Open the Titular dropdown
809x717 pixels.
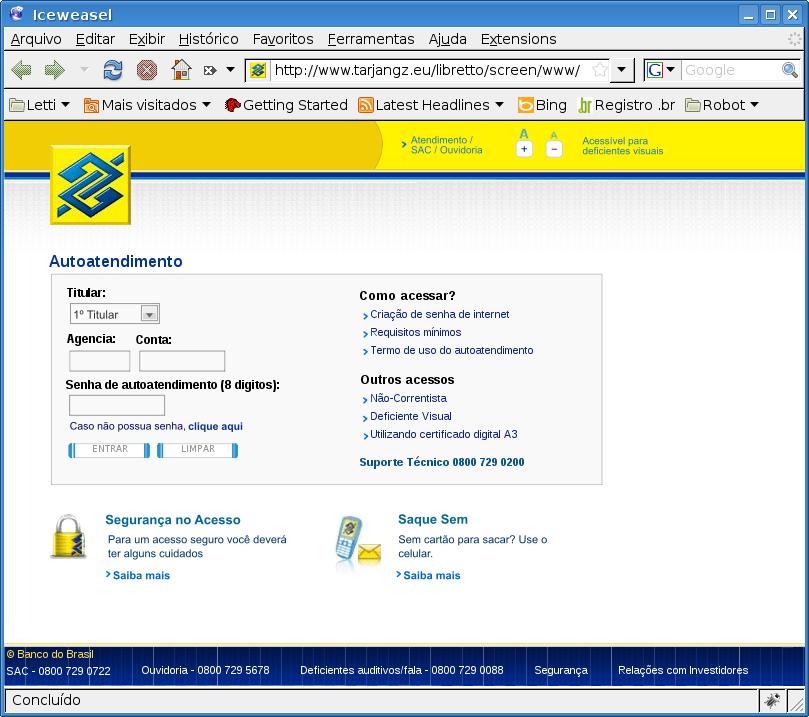(x=115, y=314)
